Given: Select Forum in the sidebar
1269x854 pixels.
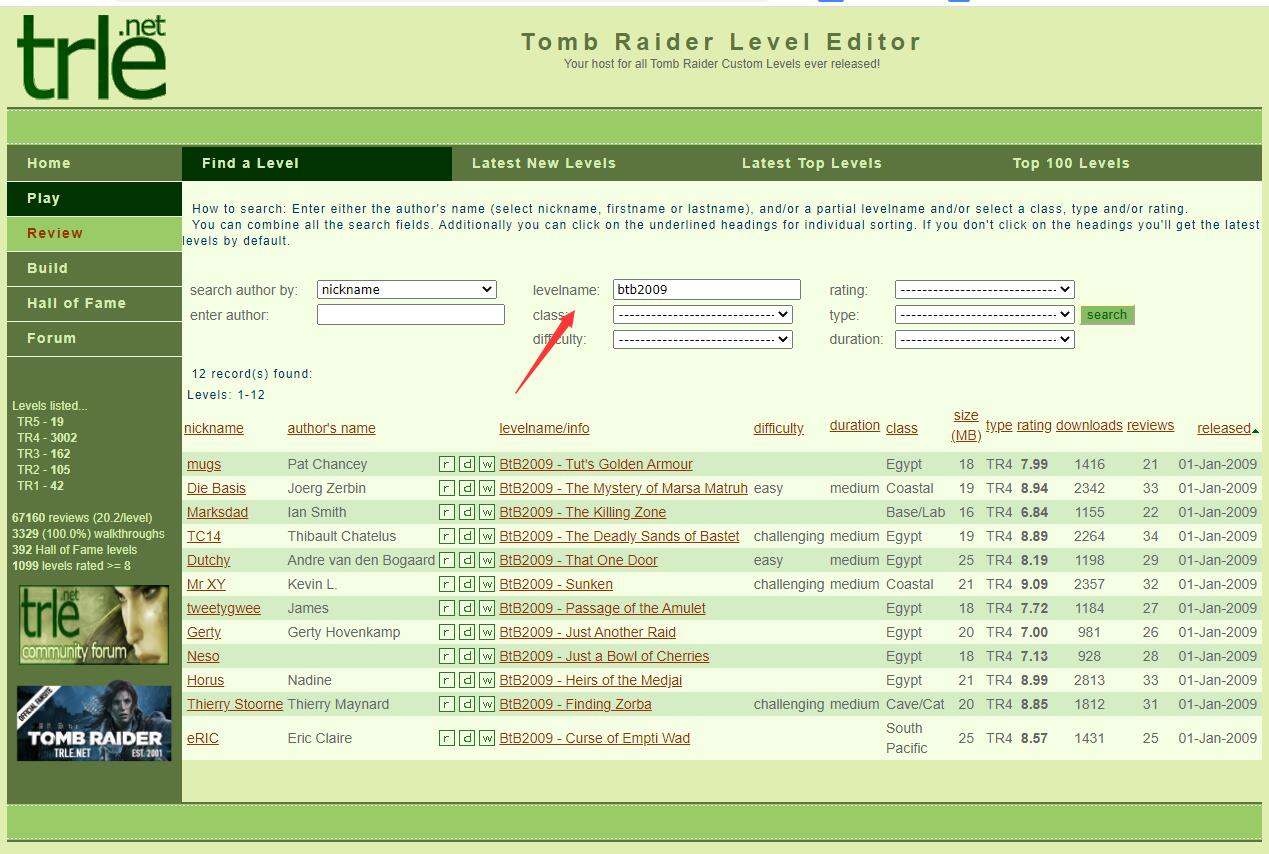Looking at the screenshot, I should [x=94, y=338].
